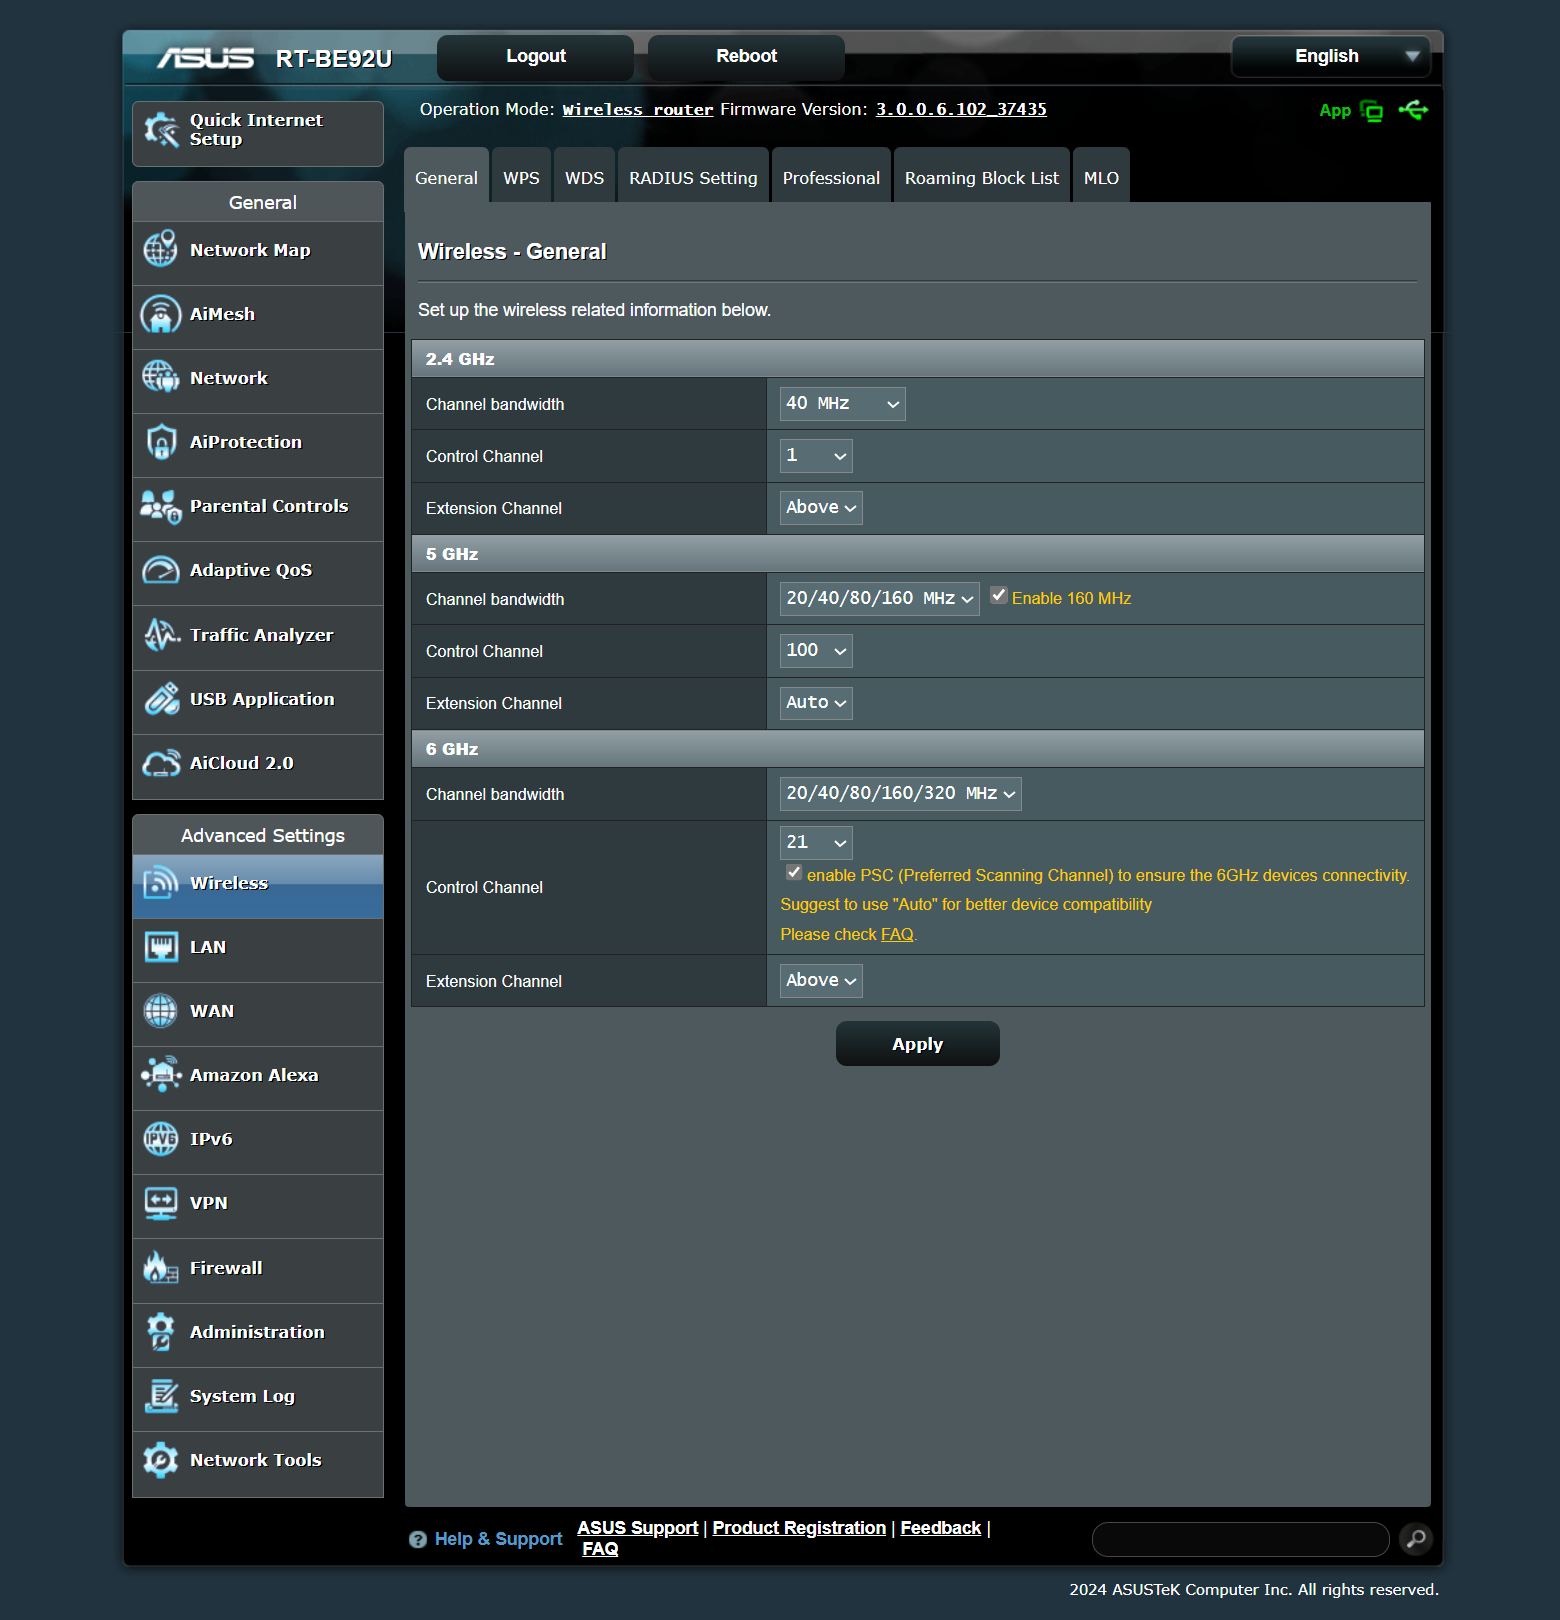Click the Amazon Alexa icon
Viewport: 1560px width, 1620px height.
[161, 1075]
